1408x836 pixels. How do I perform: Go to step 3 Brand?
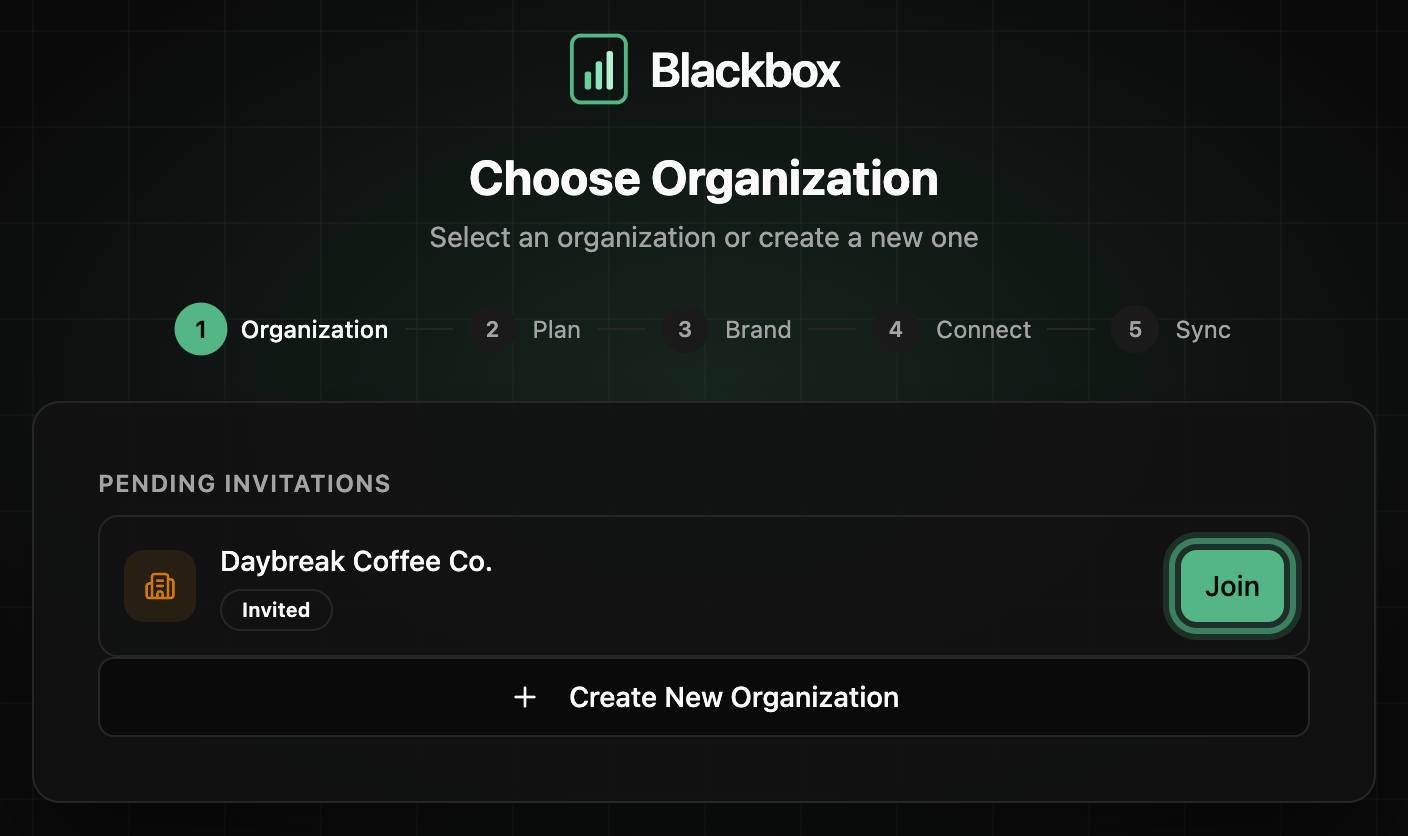pos(726,330)
